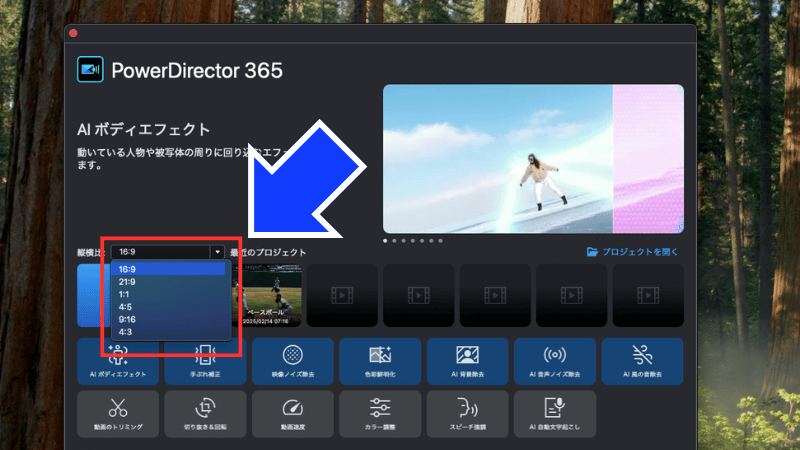The image size is (800, 450).
Task: Click the folder icon beside プロジェクトを開く
Action: click(x=592, y=252)
